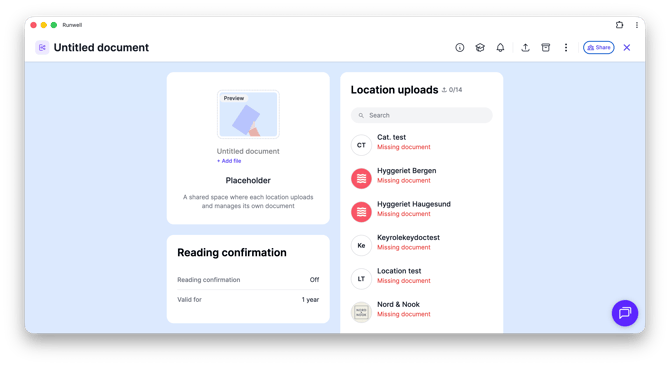670x366 pixels.
Task: Click Missing document under Keyrolekeydoctest
Action: click(403, 247)
